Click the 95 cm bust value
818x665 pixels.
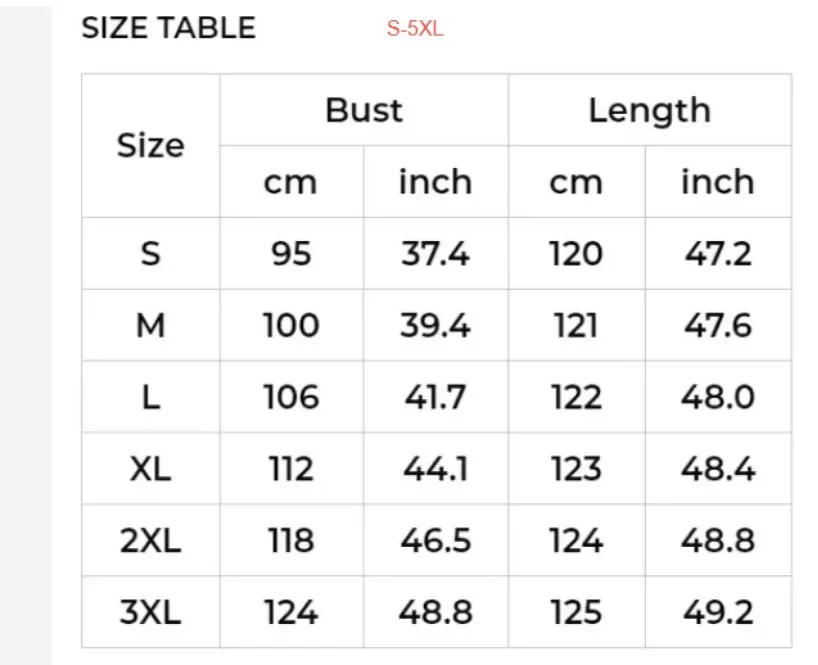click(291, 254)
